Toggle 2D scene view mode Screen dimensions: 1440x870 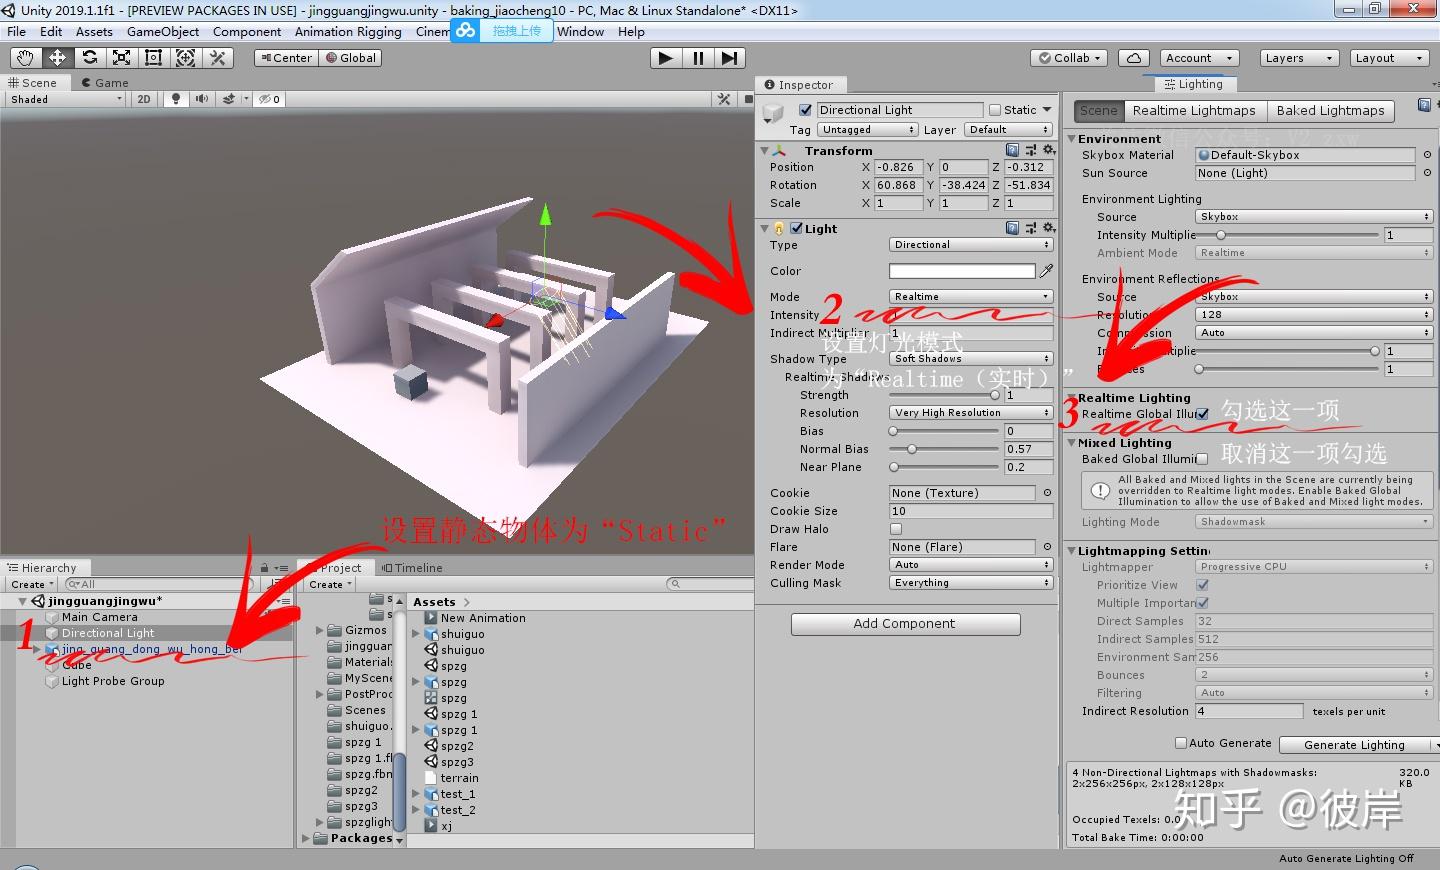pos(144,99)
